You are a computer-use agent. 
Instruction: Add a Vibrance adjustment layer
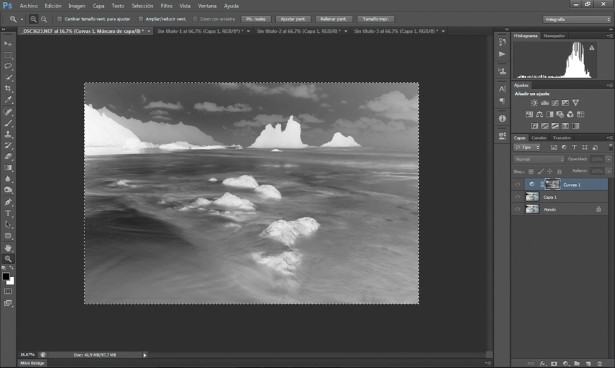[575, 103]
